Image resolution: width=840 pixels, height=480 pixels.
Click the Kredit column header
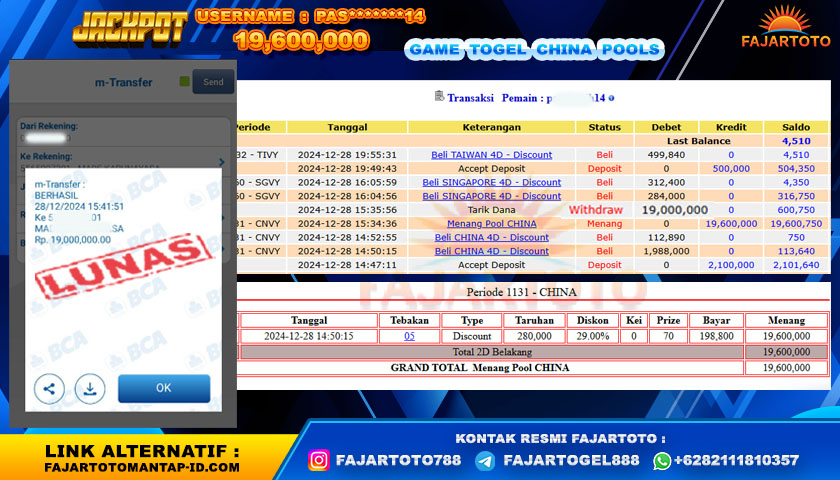click(x=731, y=127)
